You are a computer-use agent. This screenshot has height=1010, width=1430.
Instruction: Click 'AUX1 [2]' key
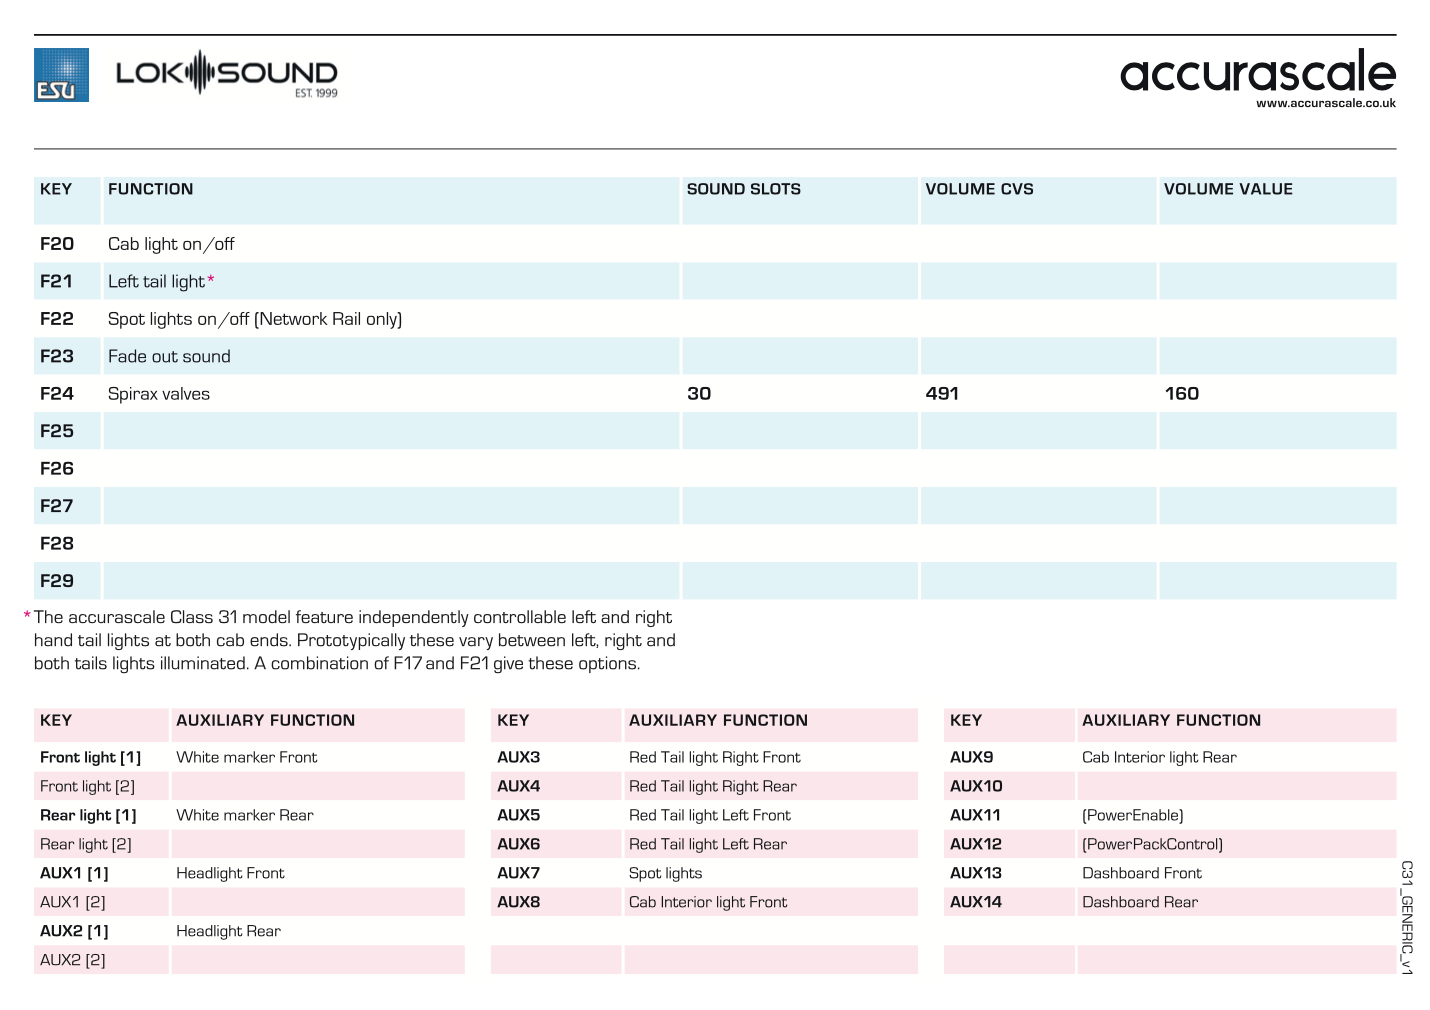[72, 903]
